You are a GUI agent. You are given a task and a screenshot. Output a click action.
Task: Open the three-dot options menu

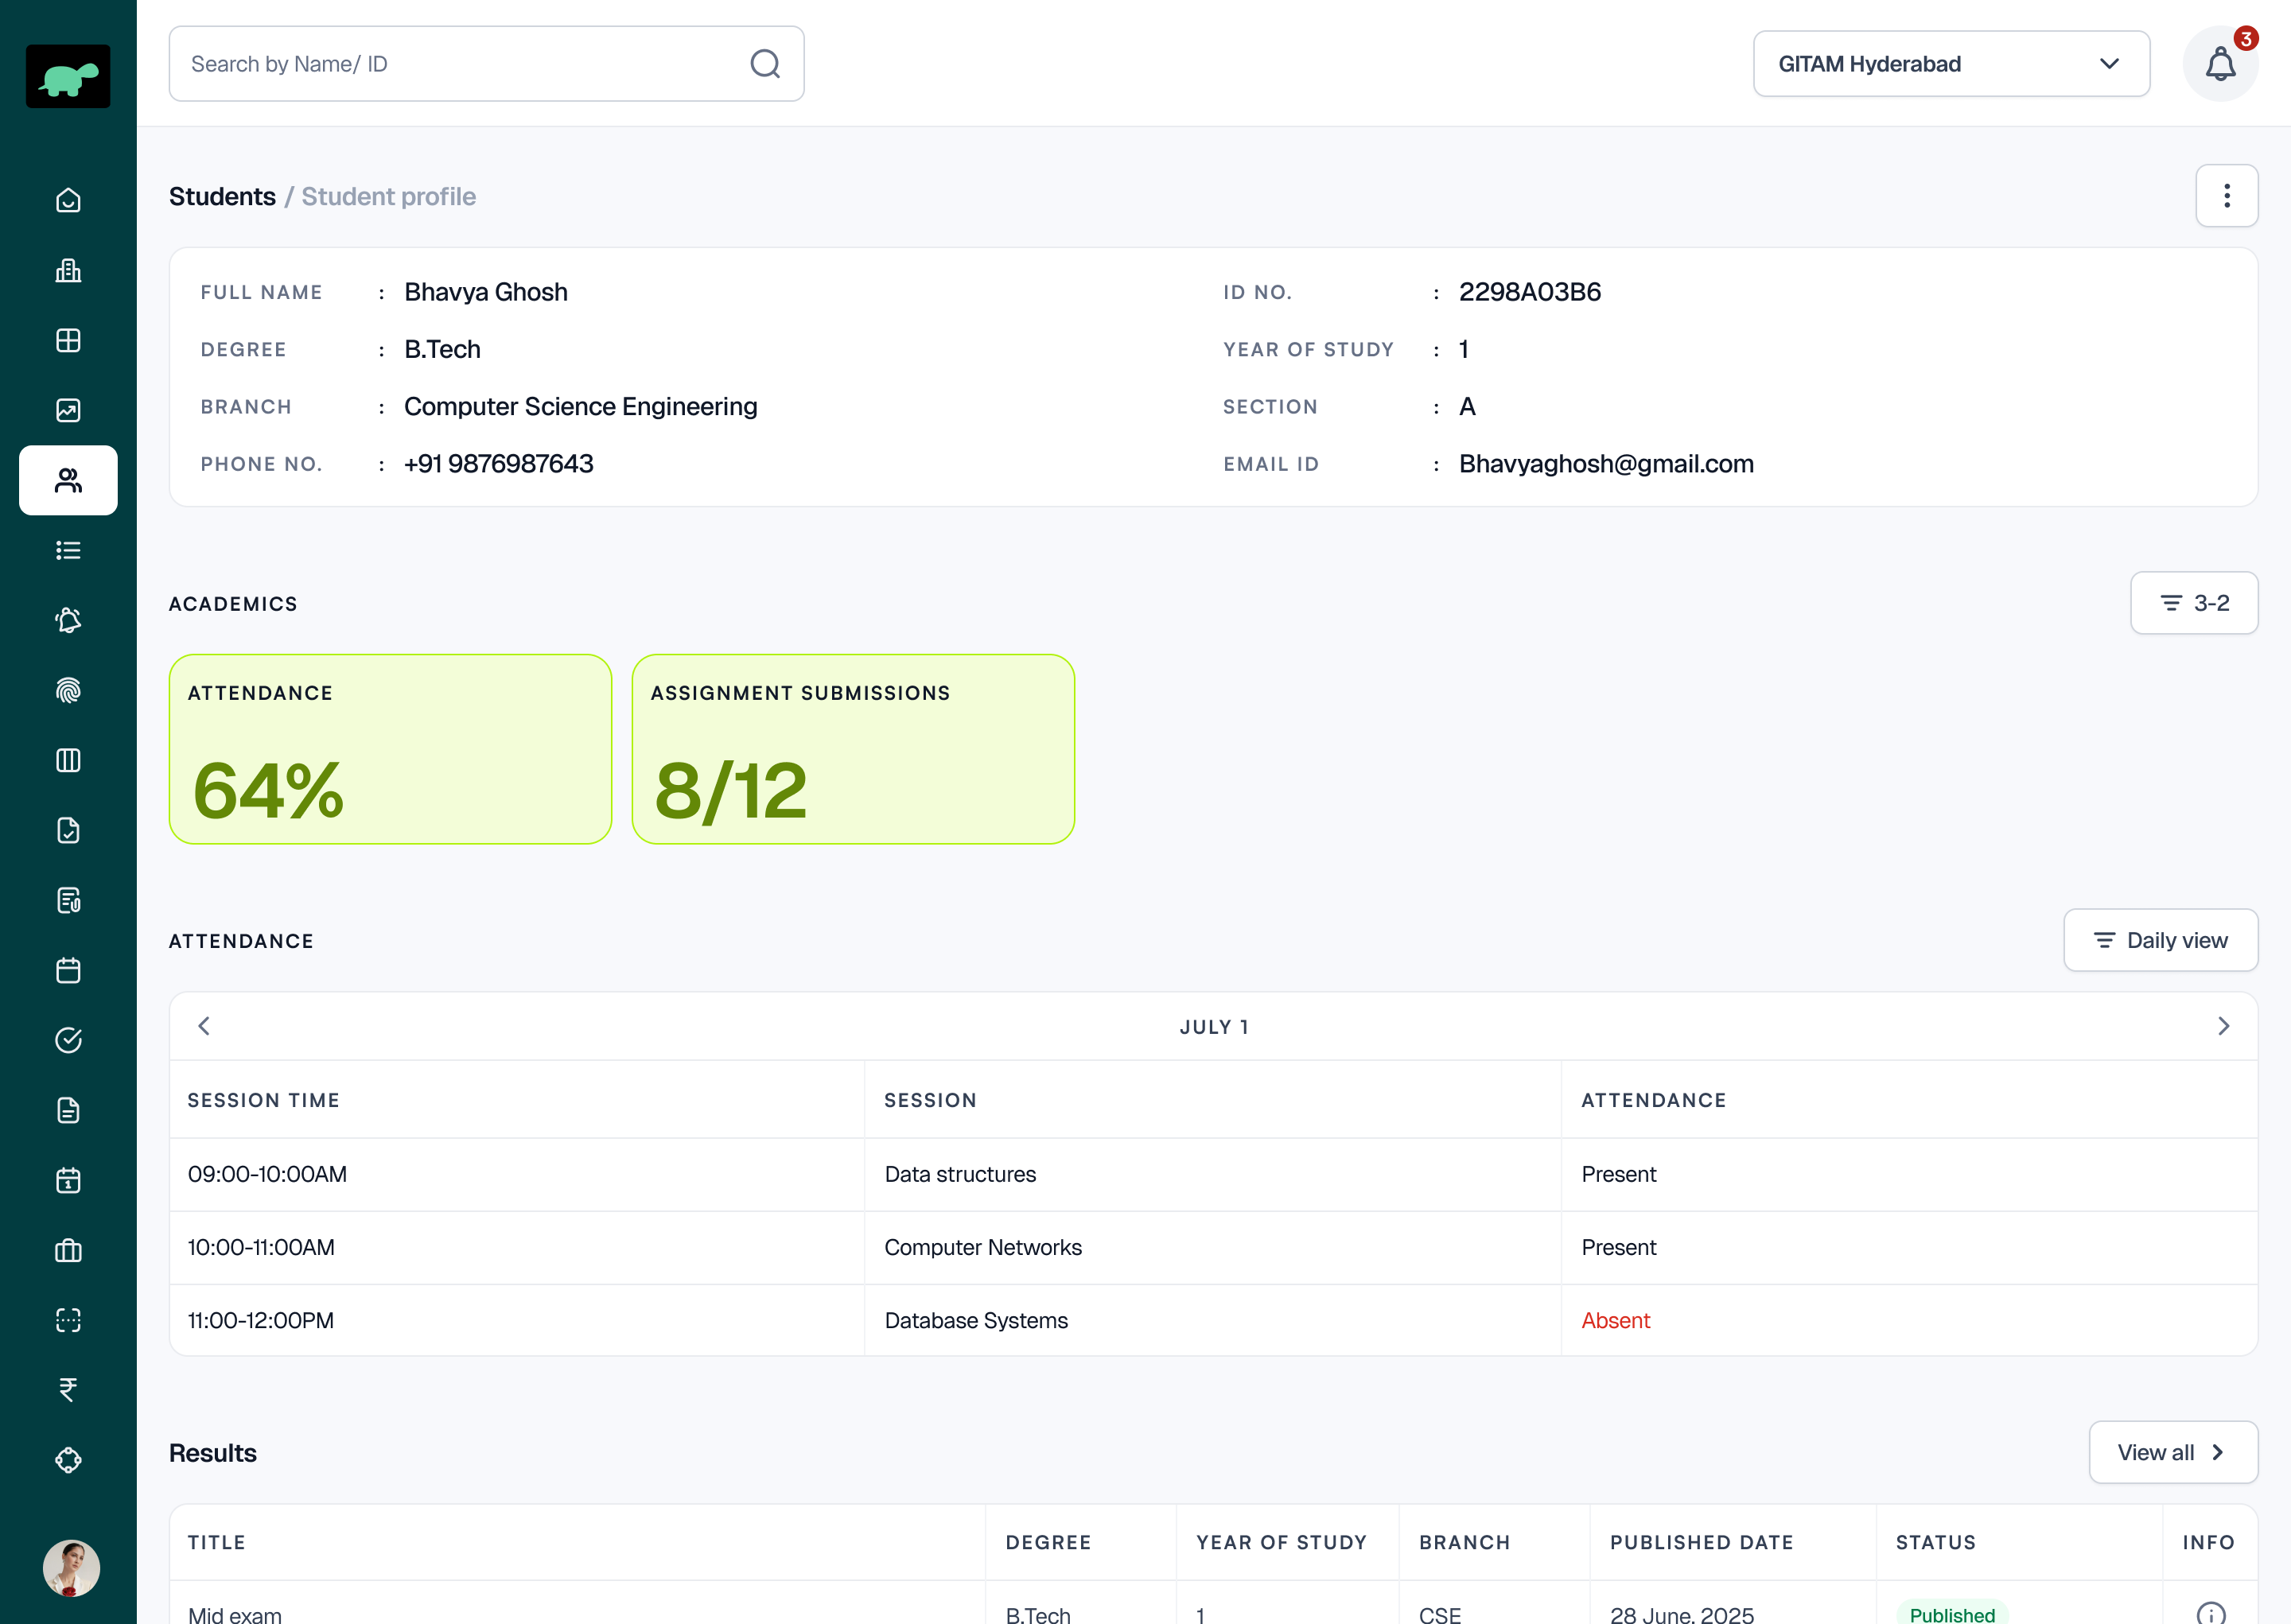pos(2227,196)
